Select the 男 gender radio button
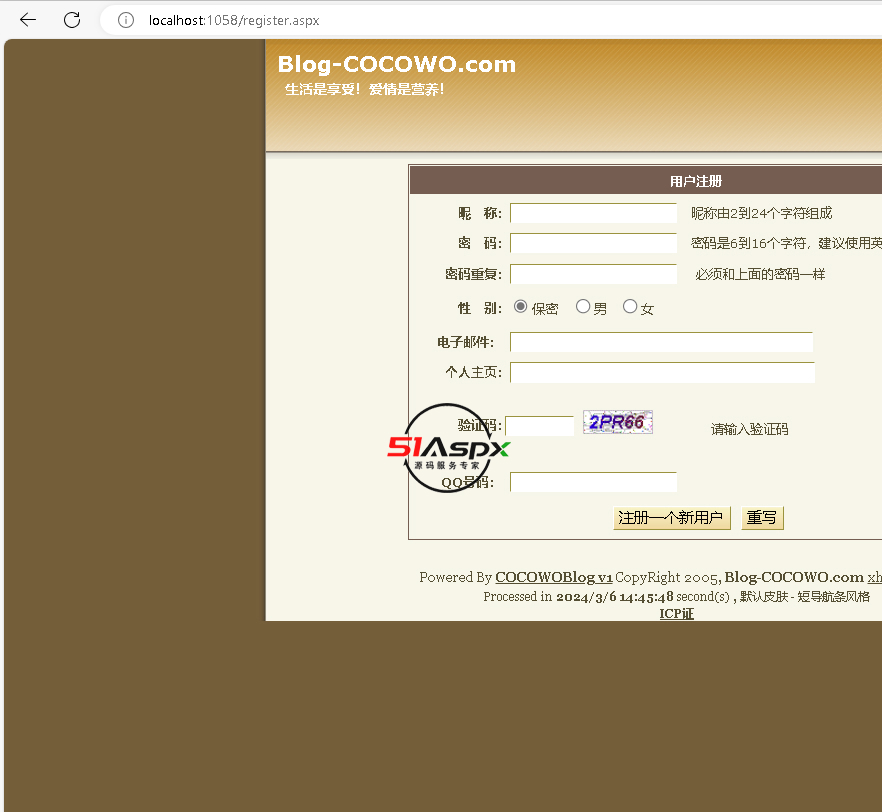This screenshot has width=882, height=812. click(x=583, y=306)
